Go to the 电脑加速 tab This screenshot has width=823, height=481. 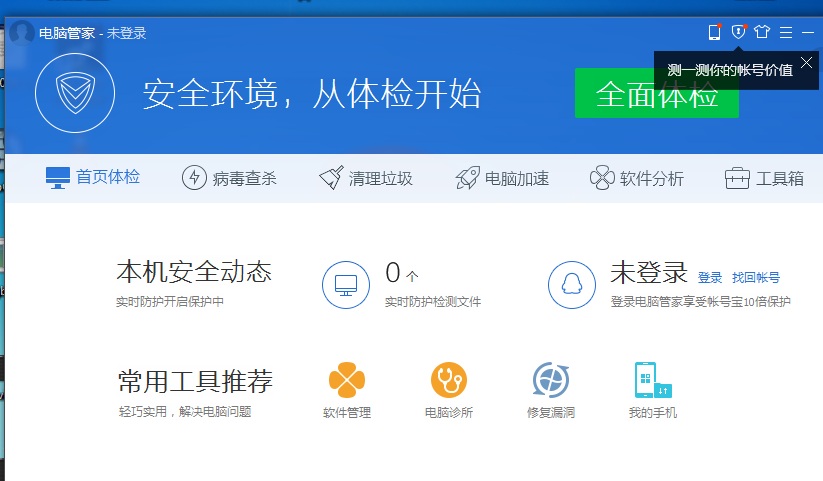[x=502, y=178]
